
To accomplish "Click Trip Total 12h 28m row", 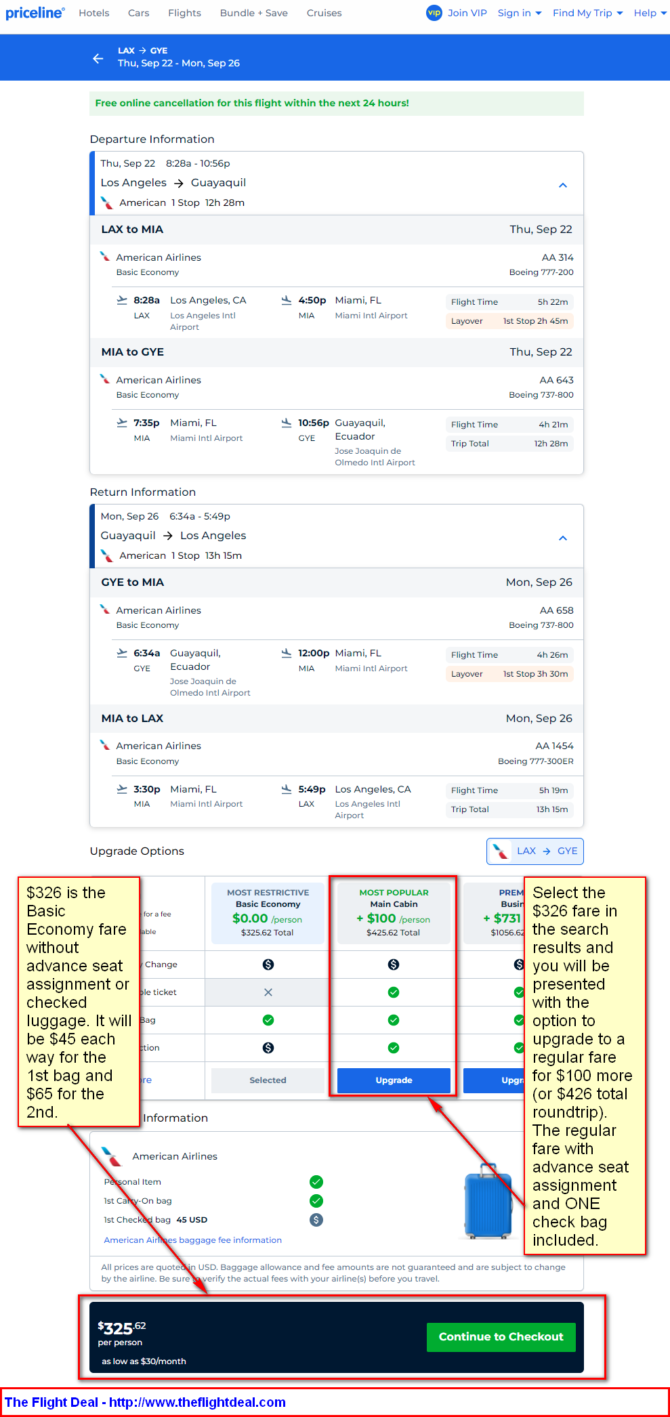I will (510, 443).
